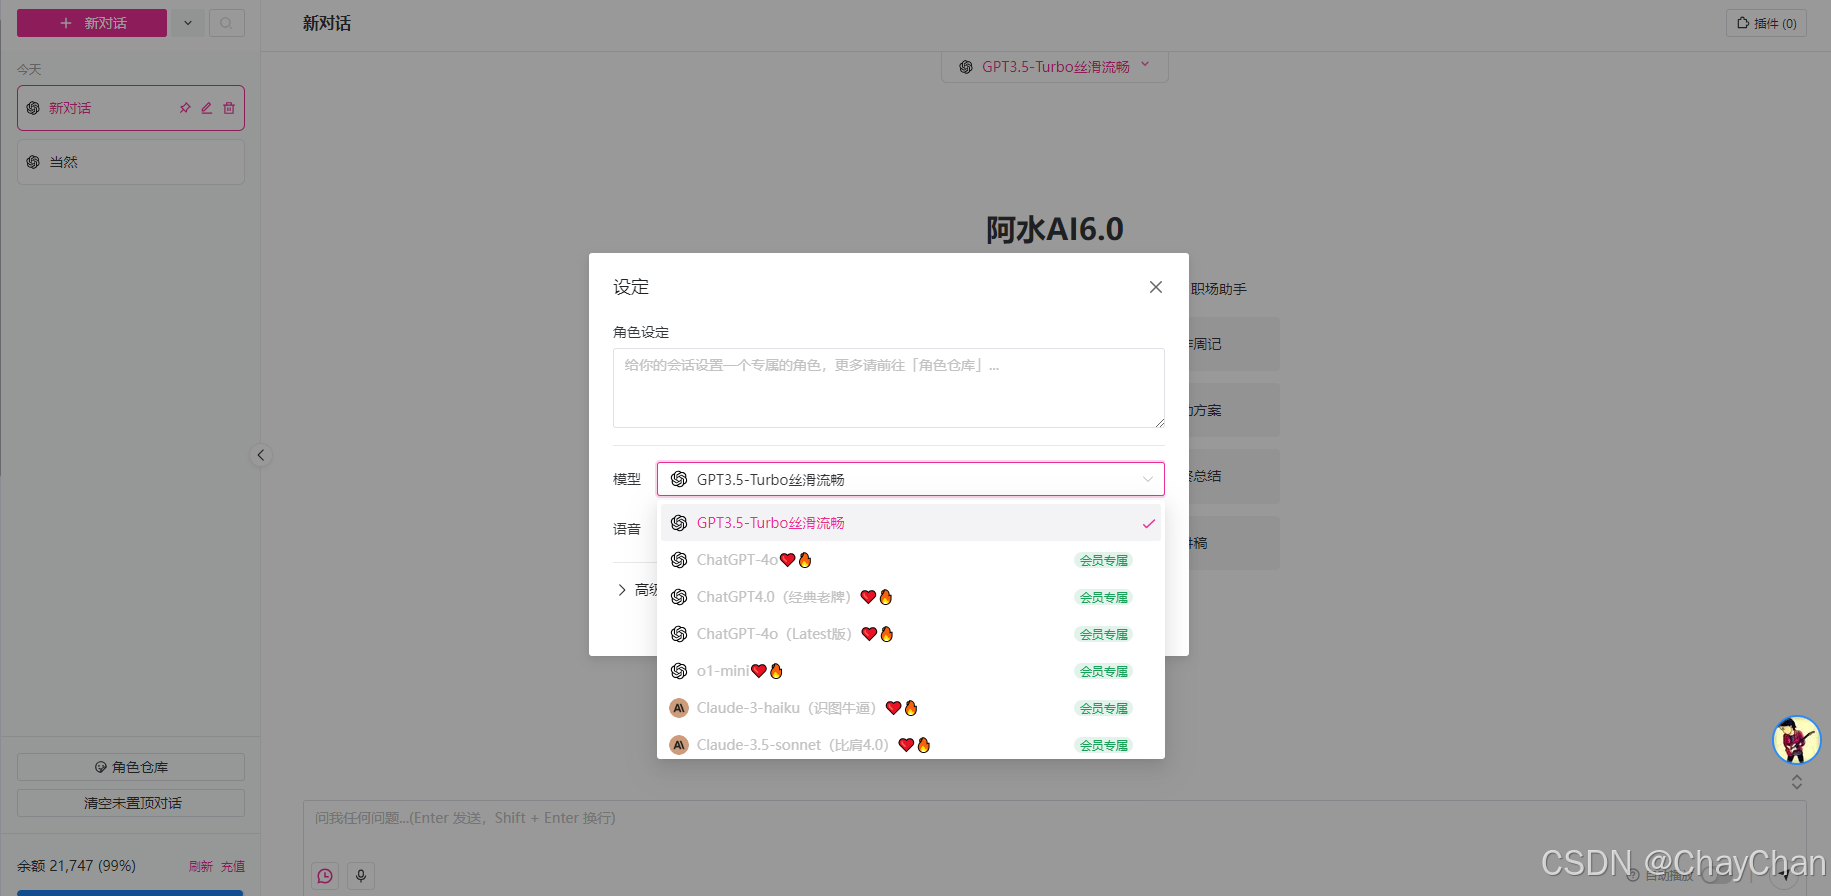Click the 会员专属 tag on the ChatGPT-4o row

pyautogui.click(x=1104, y=560)
